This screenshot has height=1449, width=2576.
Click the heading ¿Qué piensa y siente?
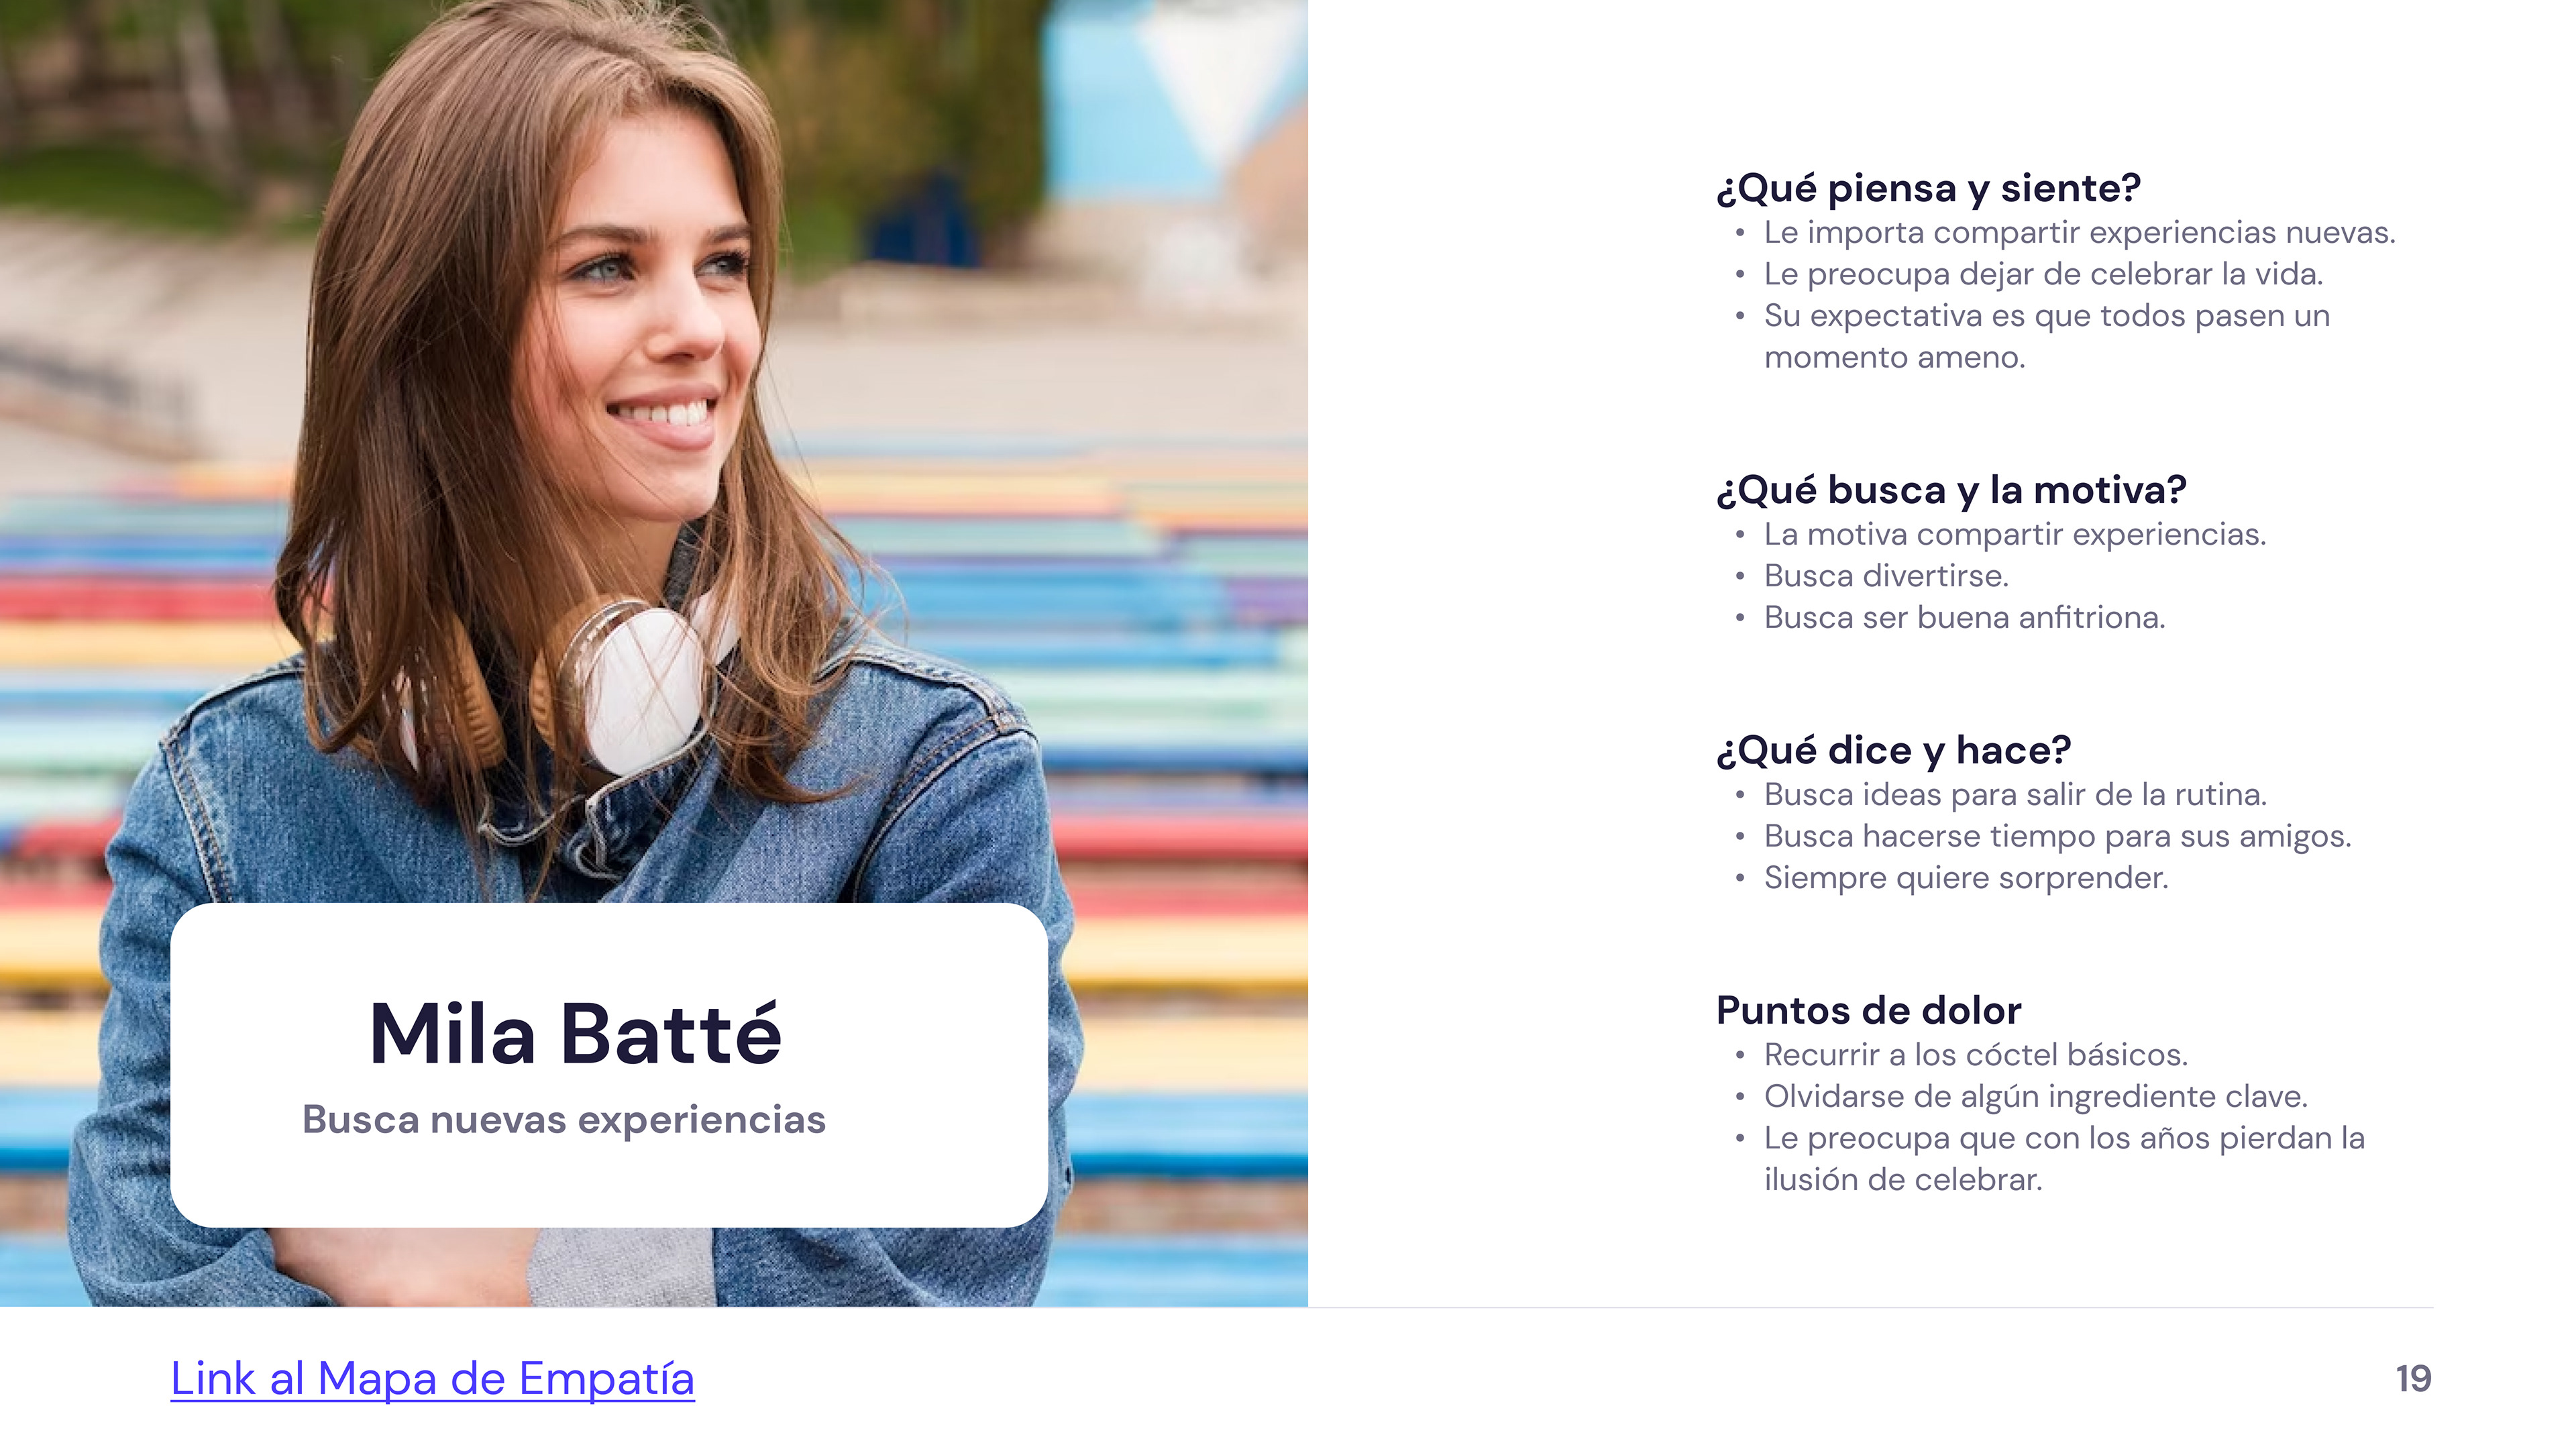pos(1928,188)
